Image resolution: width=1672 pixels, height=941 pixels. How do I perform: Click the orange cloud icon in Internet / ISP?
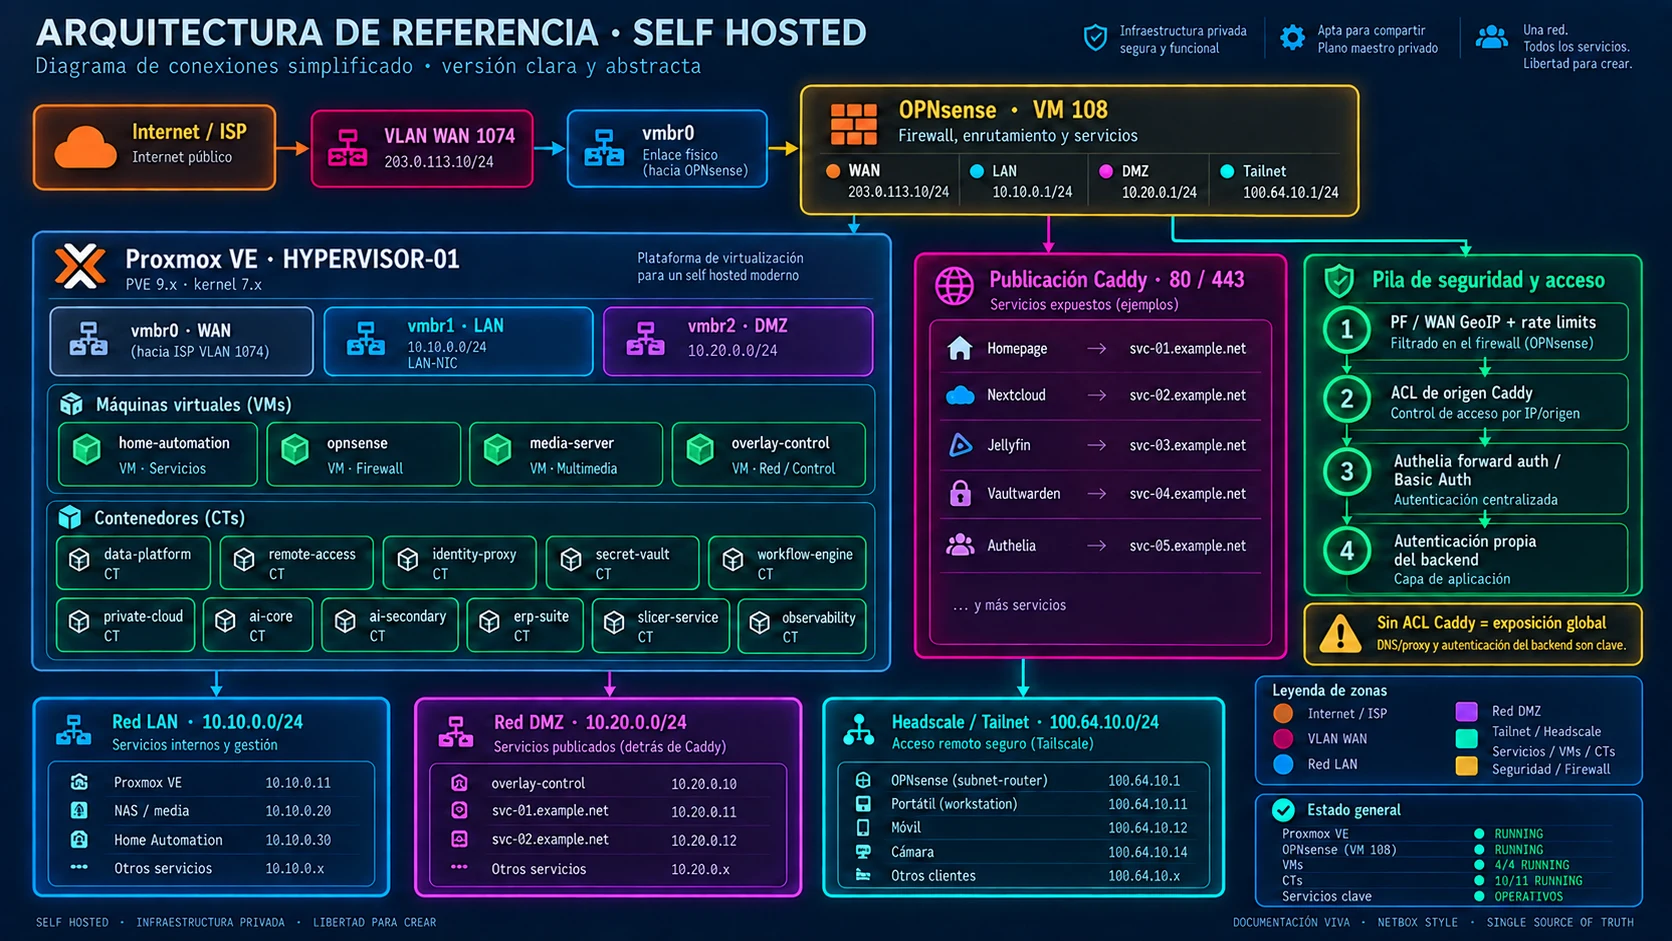coord(85,147)
